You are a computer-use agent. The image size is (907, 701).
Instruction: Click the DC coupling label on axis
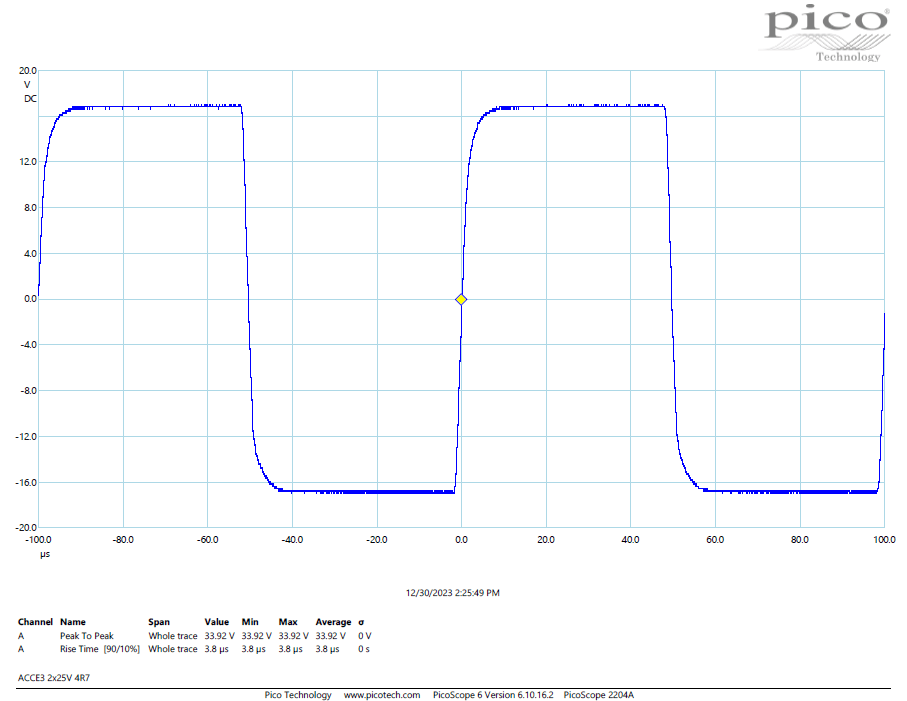tap(30, 99)
